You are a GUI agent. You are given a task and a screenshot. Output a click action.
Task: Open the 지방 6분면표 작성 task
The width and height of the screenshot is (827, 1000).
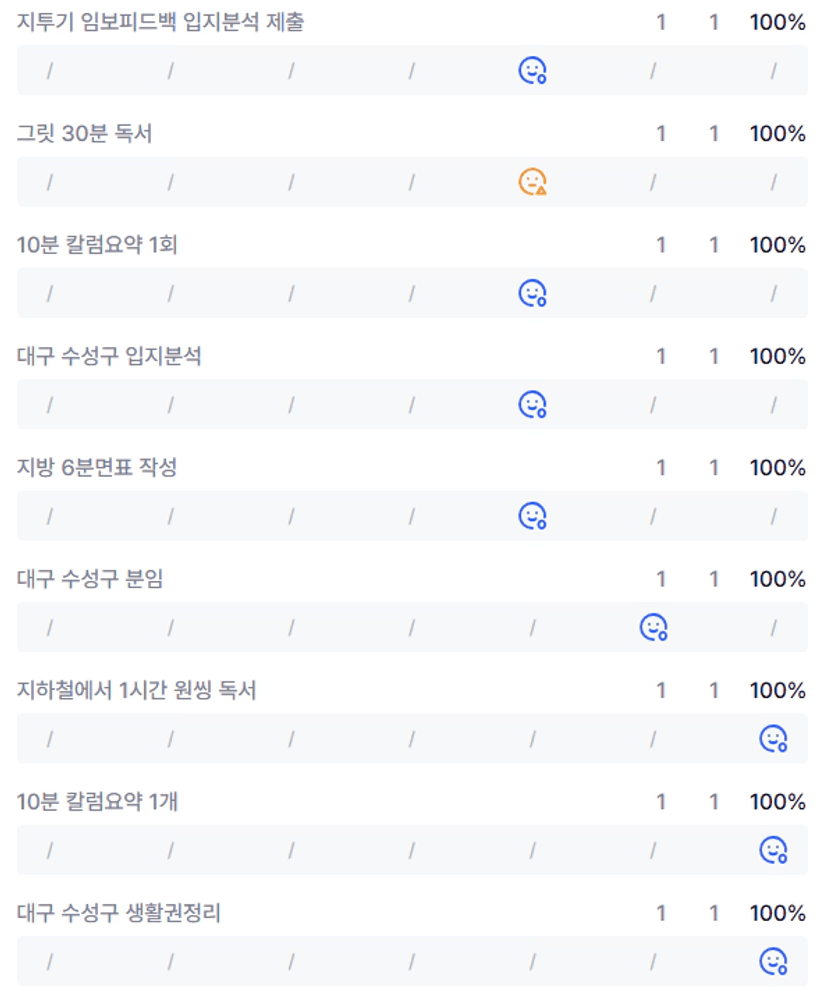(97, 468)
